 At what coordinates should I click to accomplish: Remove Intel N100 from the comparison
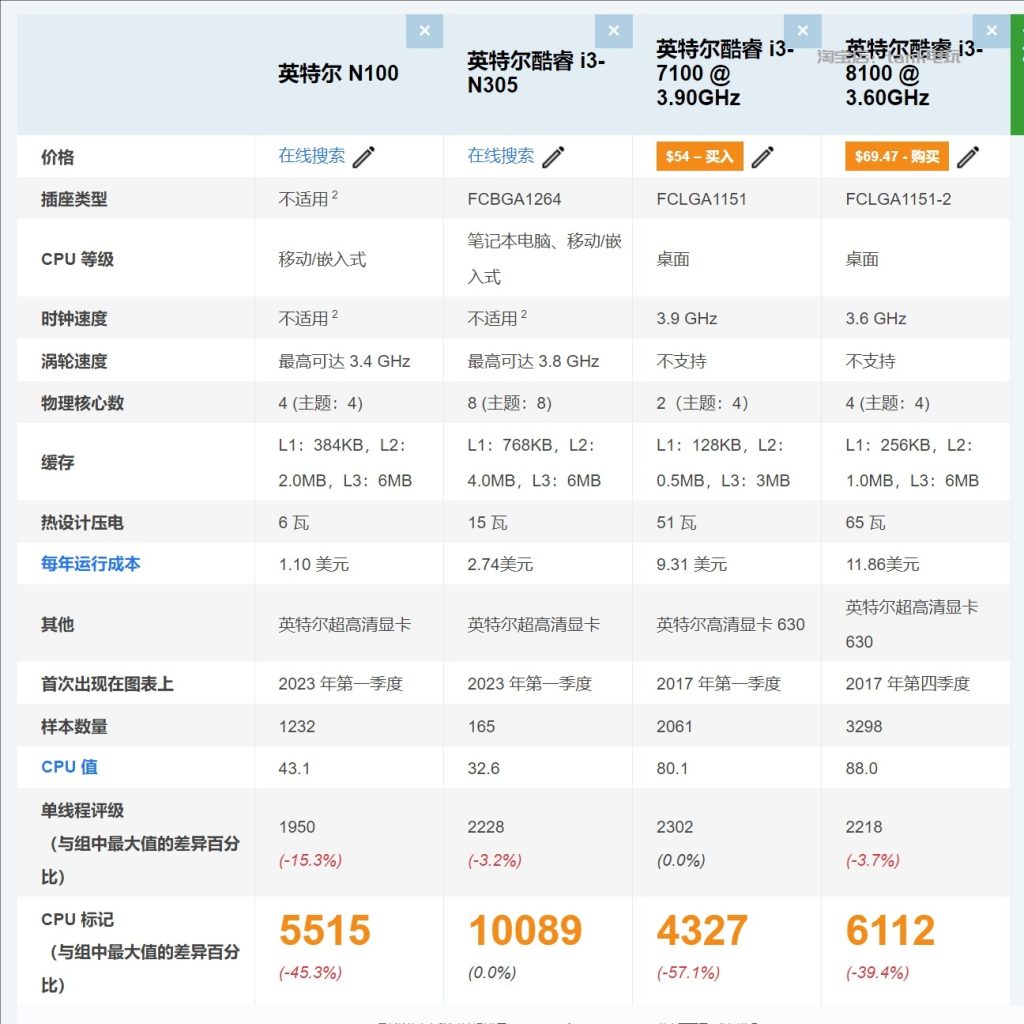tap(425, 31)
